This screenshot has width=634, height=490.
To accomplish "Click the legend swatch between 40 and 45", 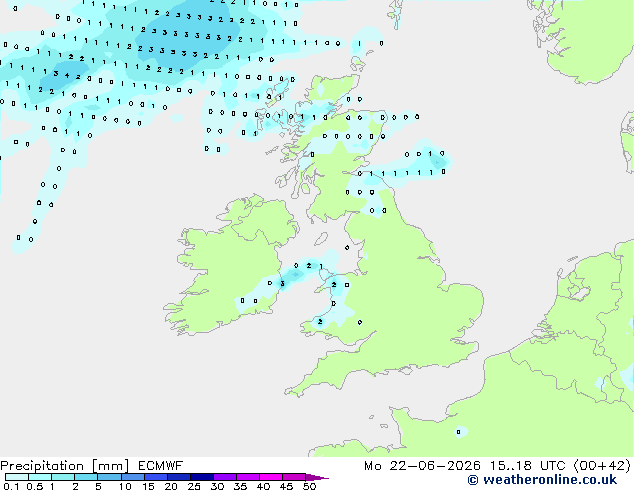I will coord(271,477).
